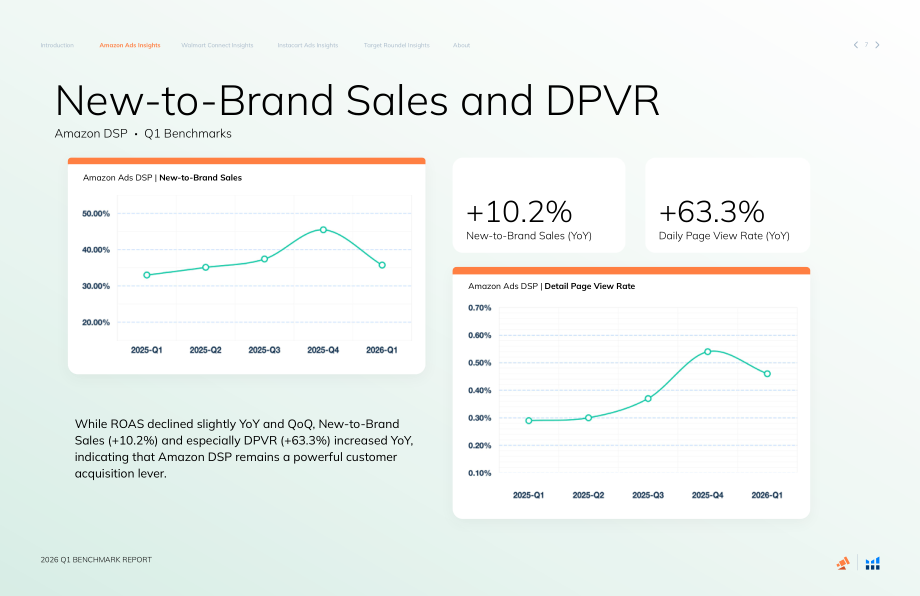
Task: Click the orange logo in footer
Action: click(x=843, y=563)
